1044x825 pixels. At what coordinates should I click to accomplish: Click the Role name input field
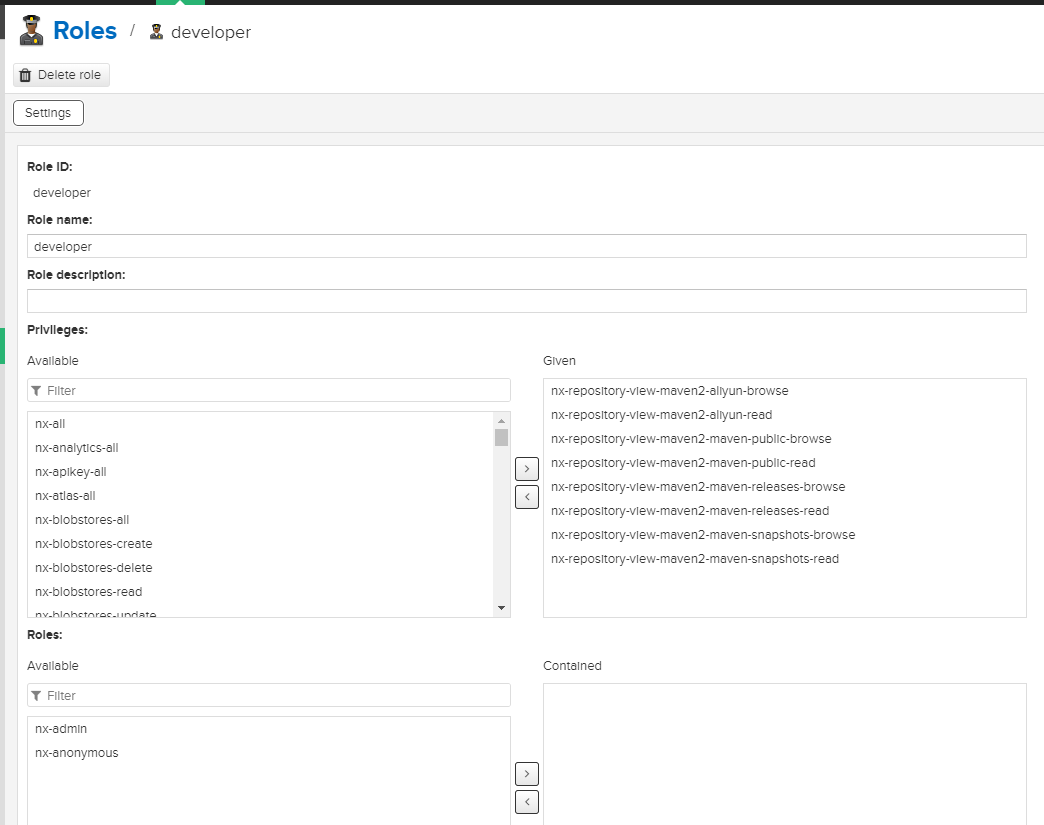click(x=526, y=246)
